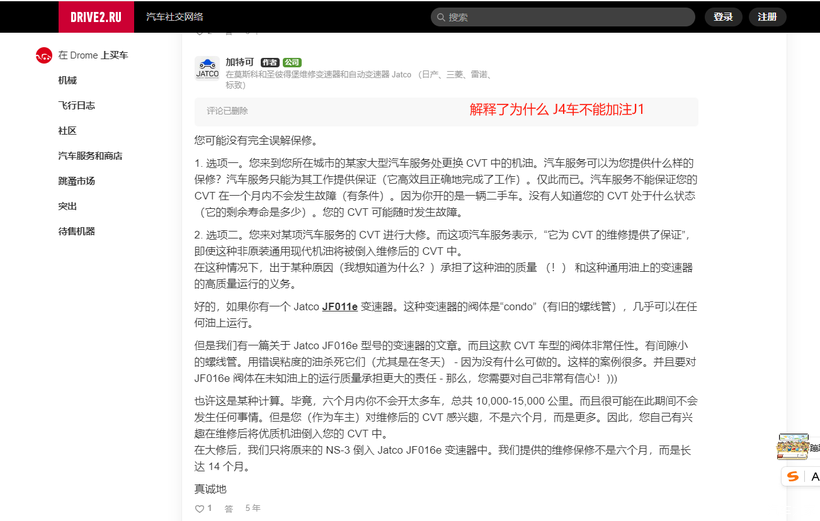
Task: Click the JATCO avatar thumbnail
Action: [207, 69]
